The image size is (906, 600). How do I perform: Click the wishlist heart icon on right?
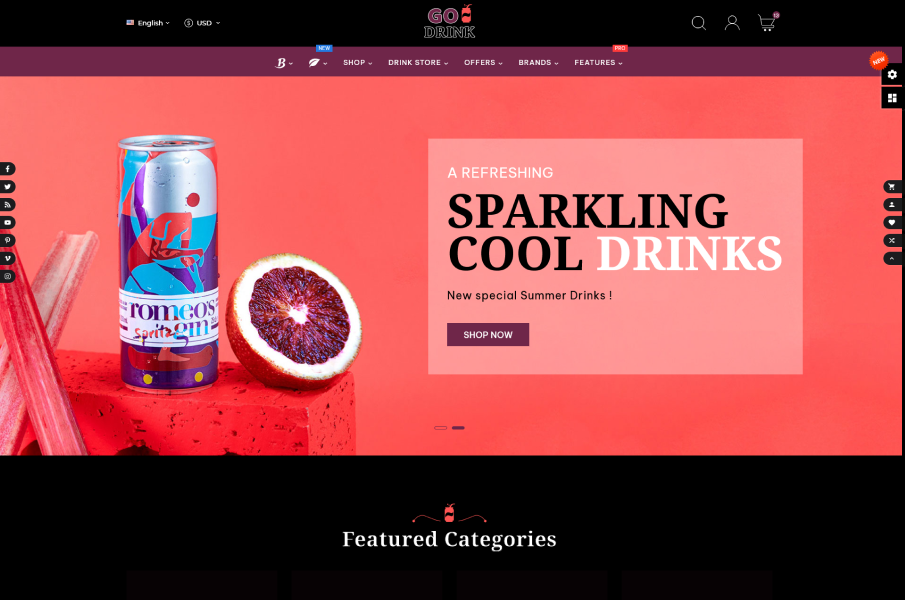coord(892,223)
